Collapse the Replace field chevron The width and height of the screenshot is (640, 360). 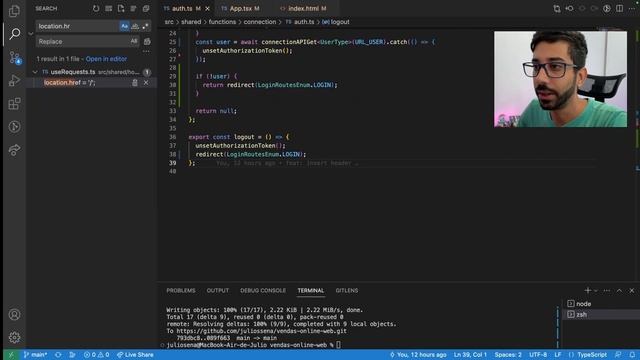click(x=31, y=34)
